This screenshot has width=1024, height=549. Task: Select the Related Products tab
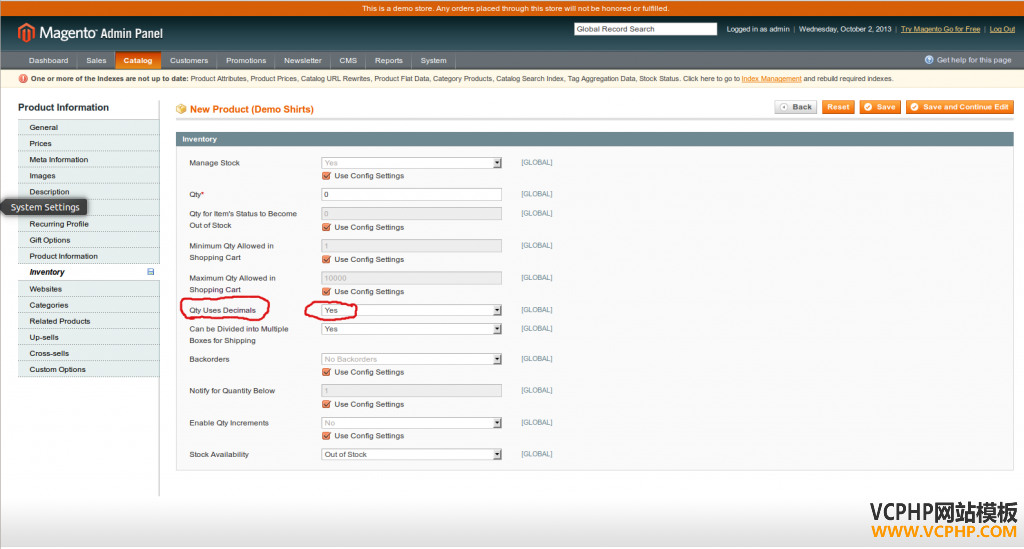point(88,321)
